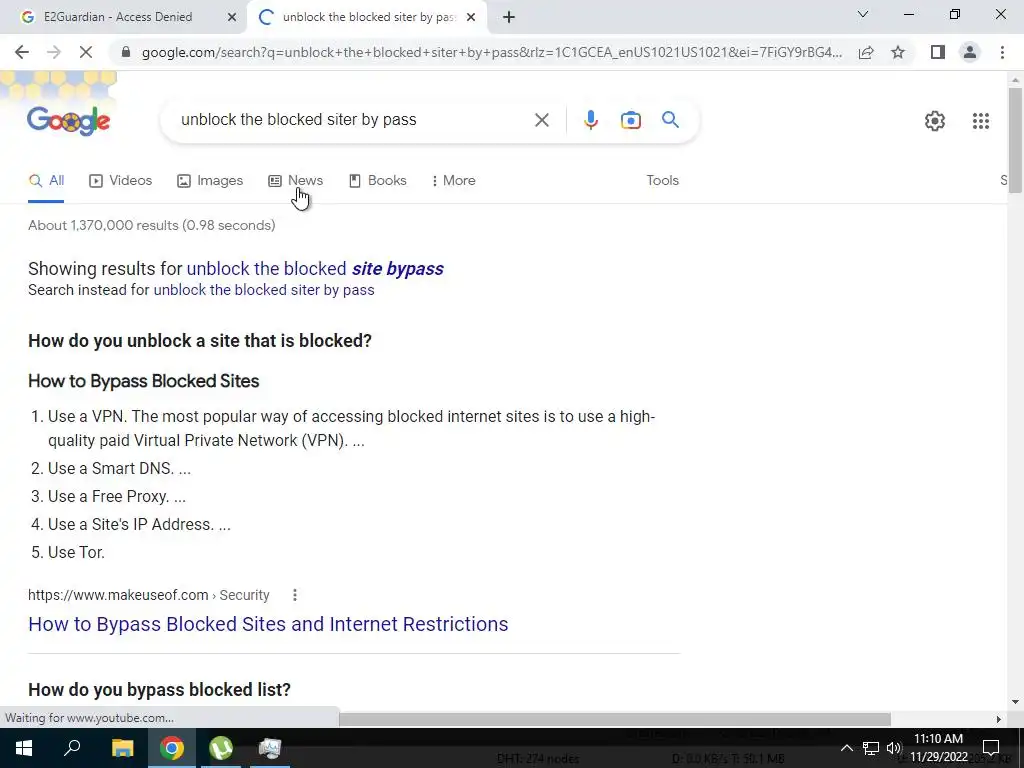The image size is (1024, 768).
Task: Stop loading the page
Action: click(x=86, y=52)
